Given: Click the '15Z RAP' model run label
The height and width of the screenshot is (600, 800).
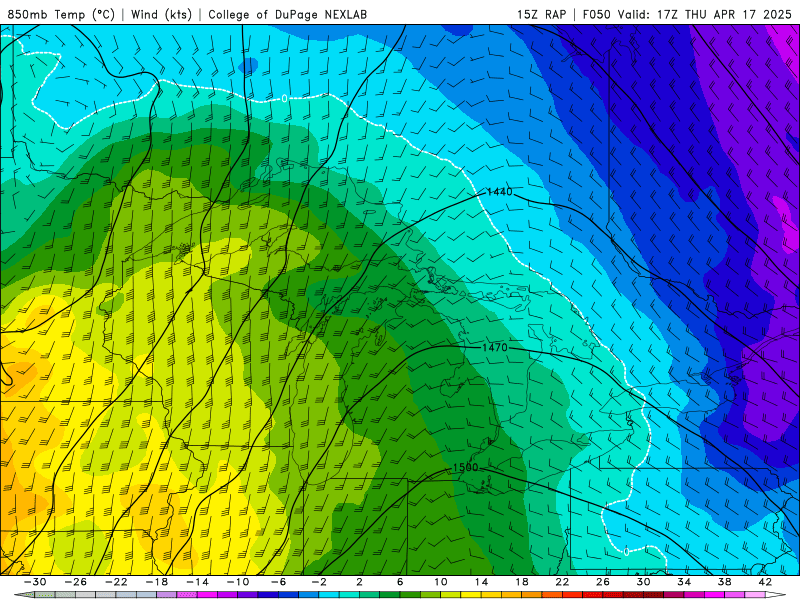Looking at the screenshot, I should click(x=542, y=14).
